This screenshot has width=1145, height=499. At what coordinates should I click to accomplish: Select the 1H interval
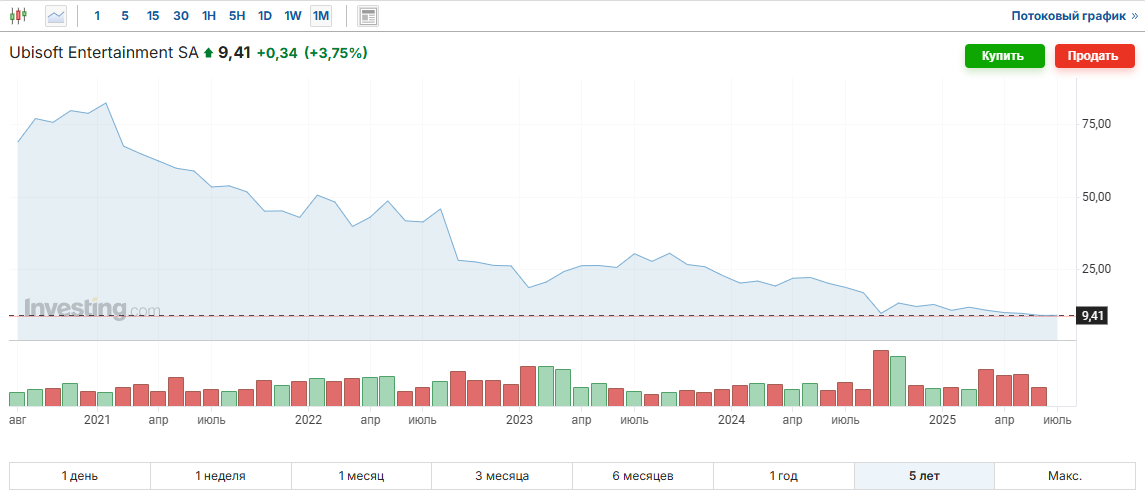(209, 15)
